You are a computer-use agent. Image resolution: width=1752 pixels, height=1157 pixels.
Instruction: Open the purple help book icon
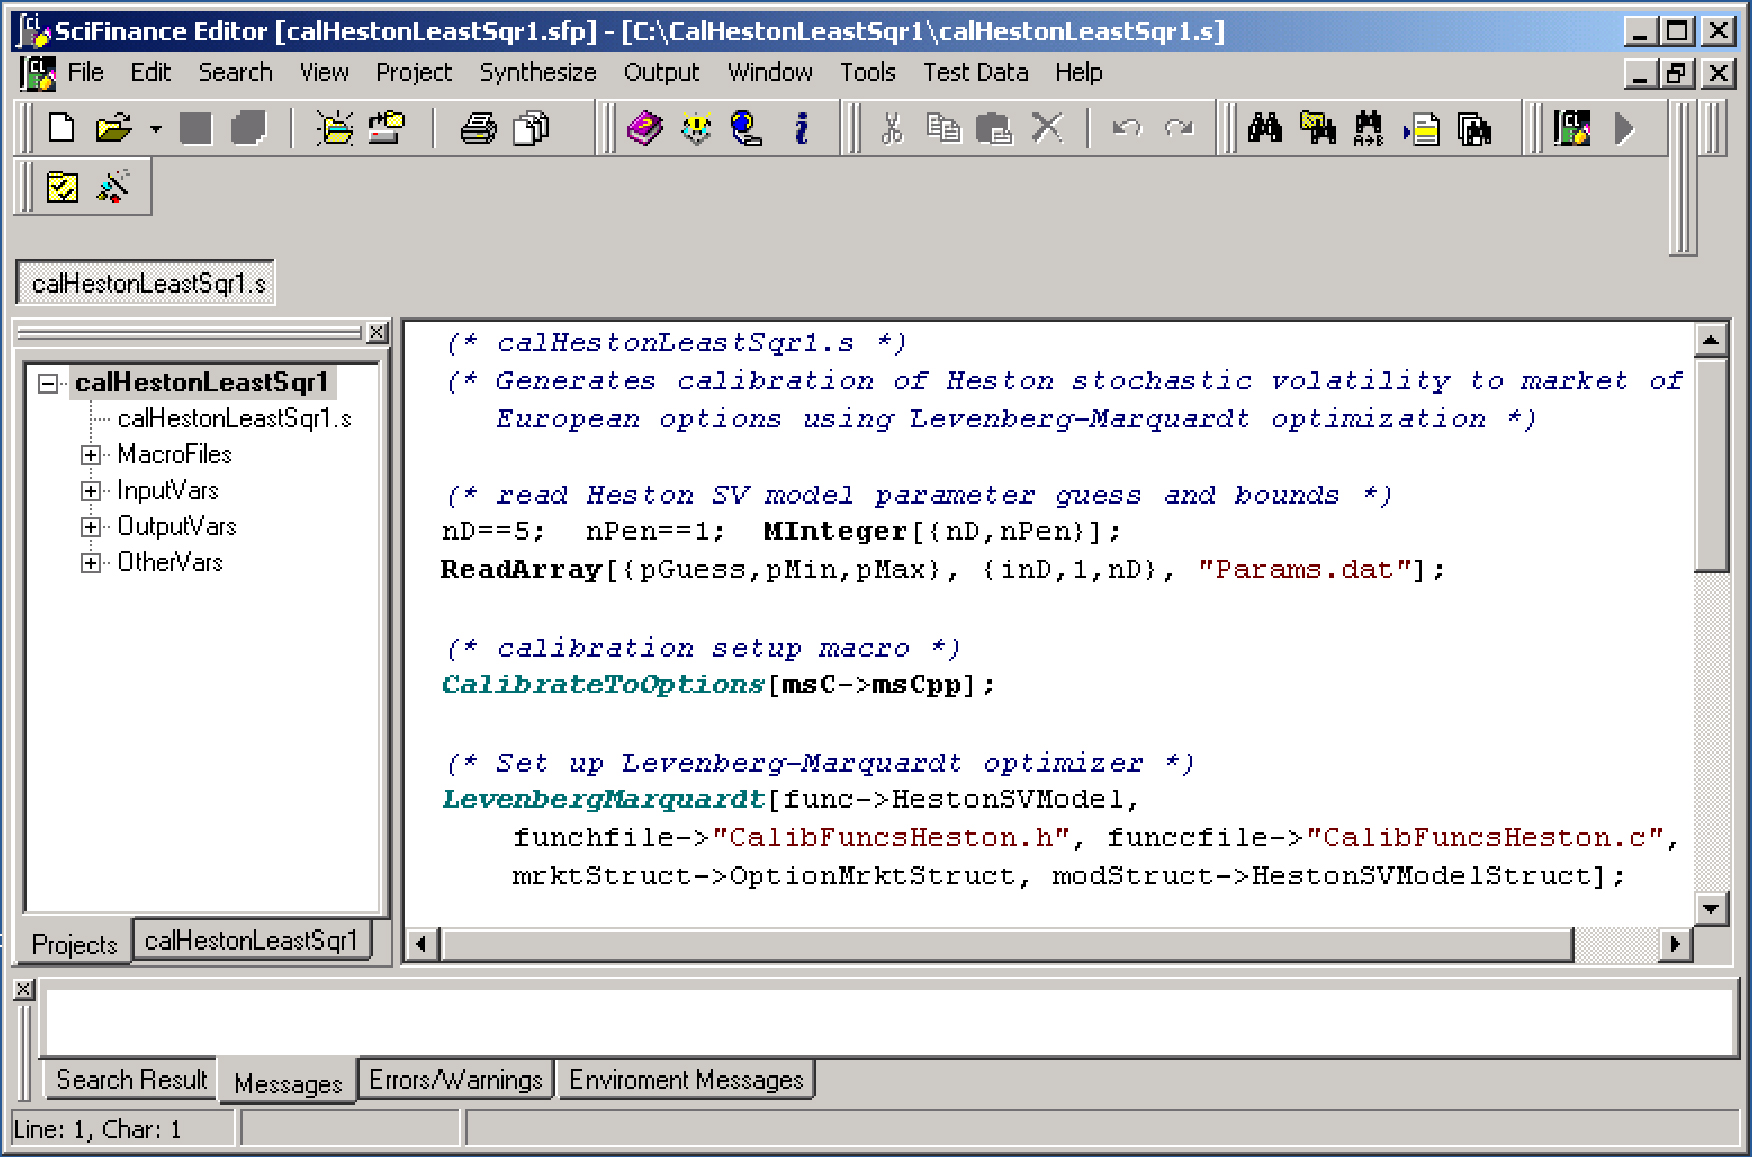coord(644,128)
